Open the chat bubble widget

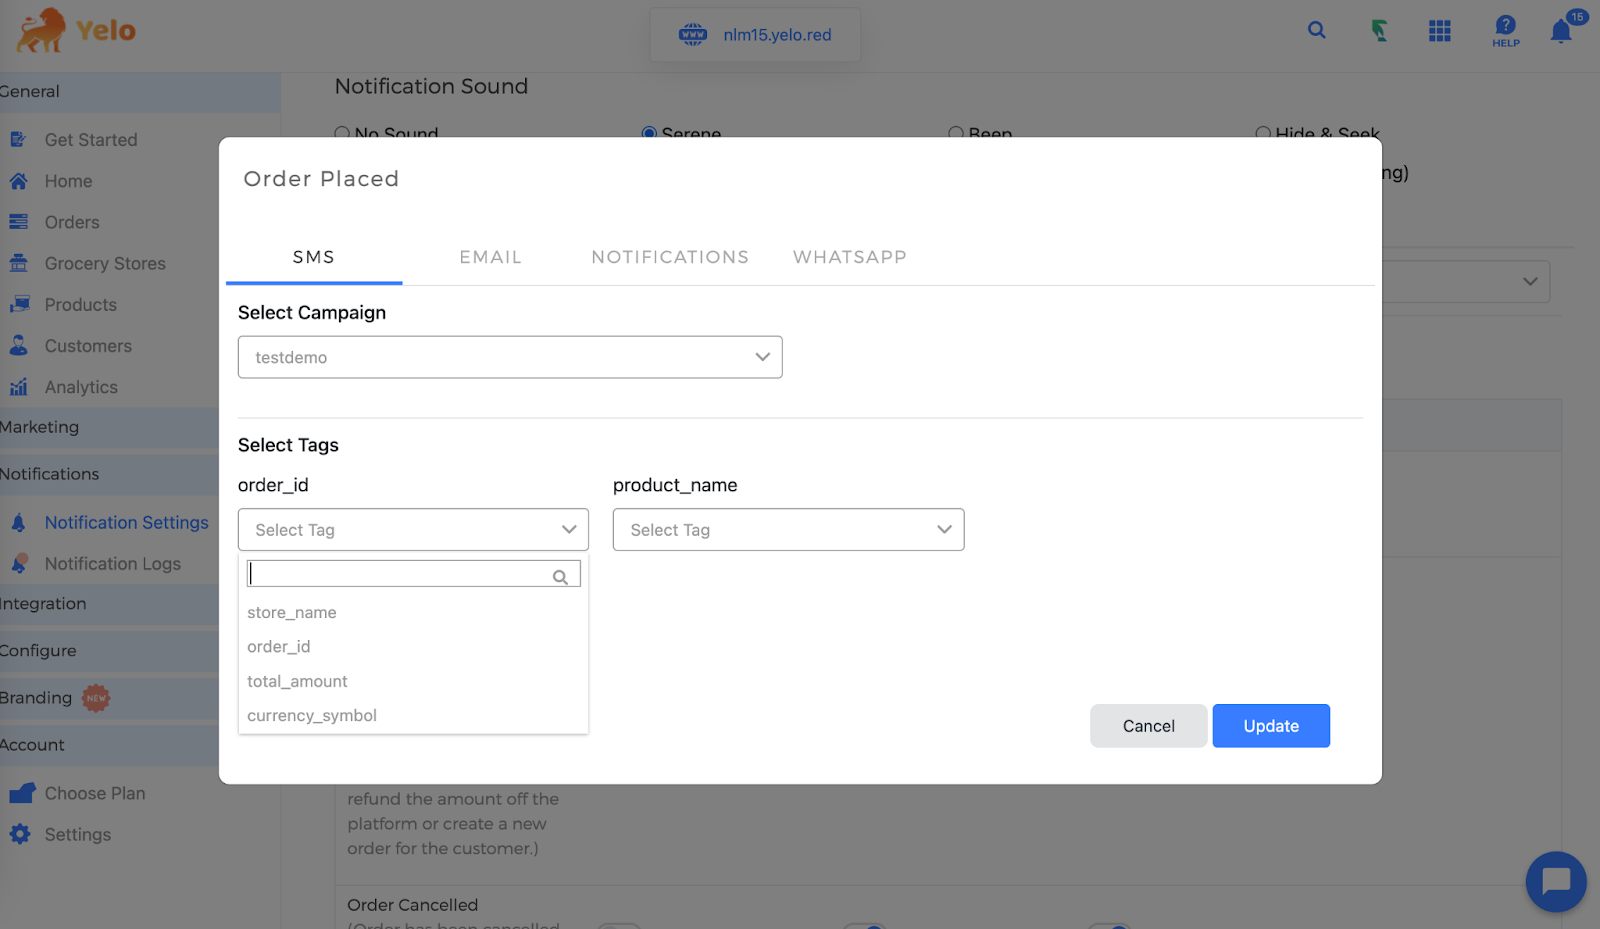[x=1556, y=882]
